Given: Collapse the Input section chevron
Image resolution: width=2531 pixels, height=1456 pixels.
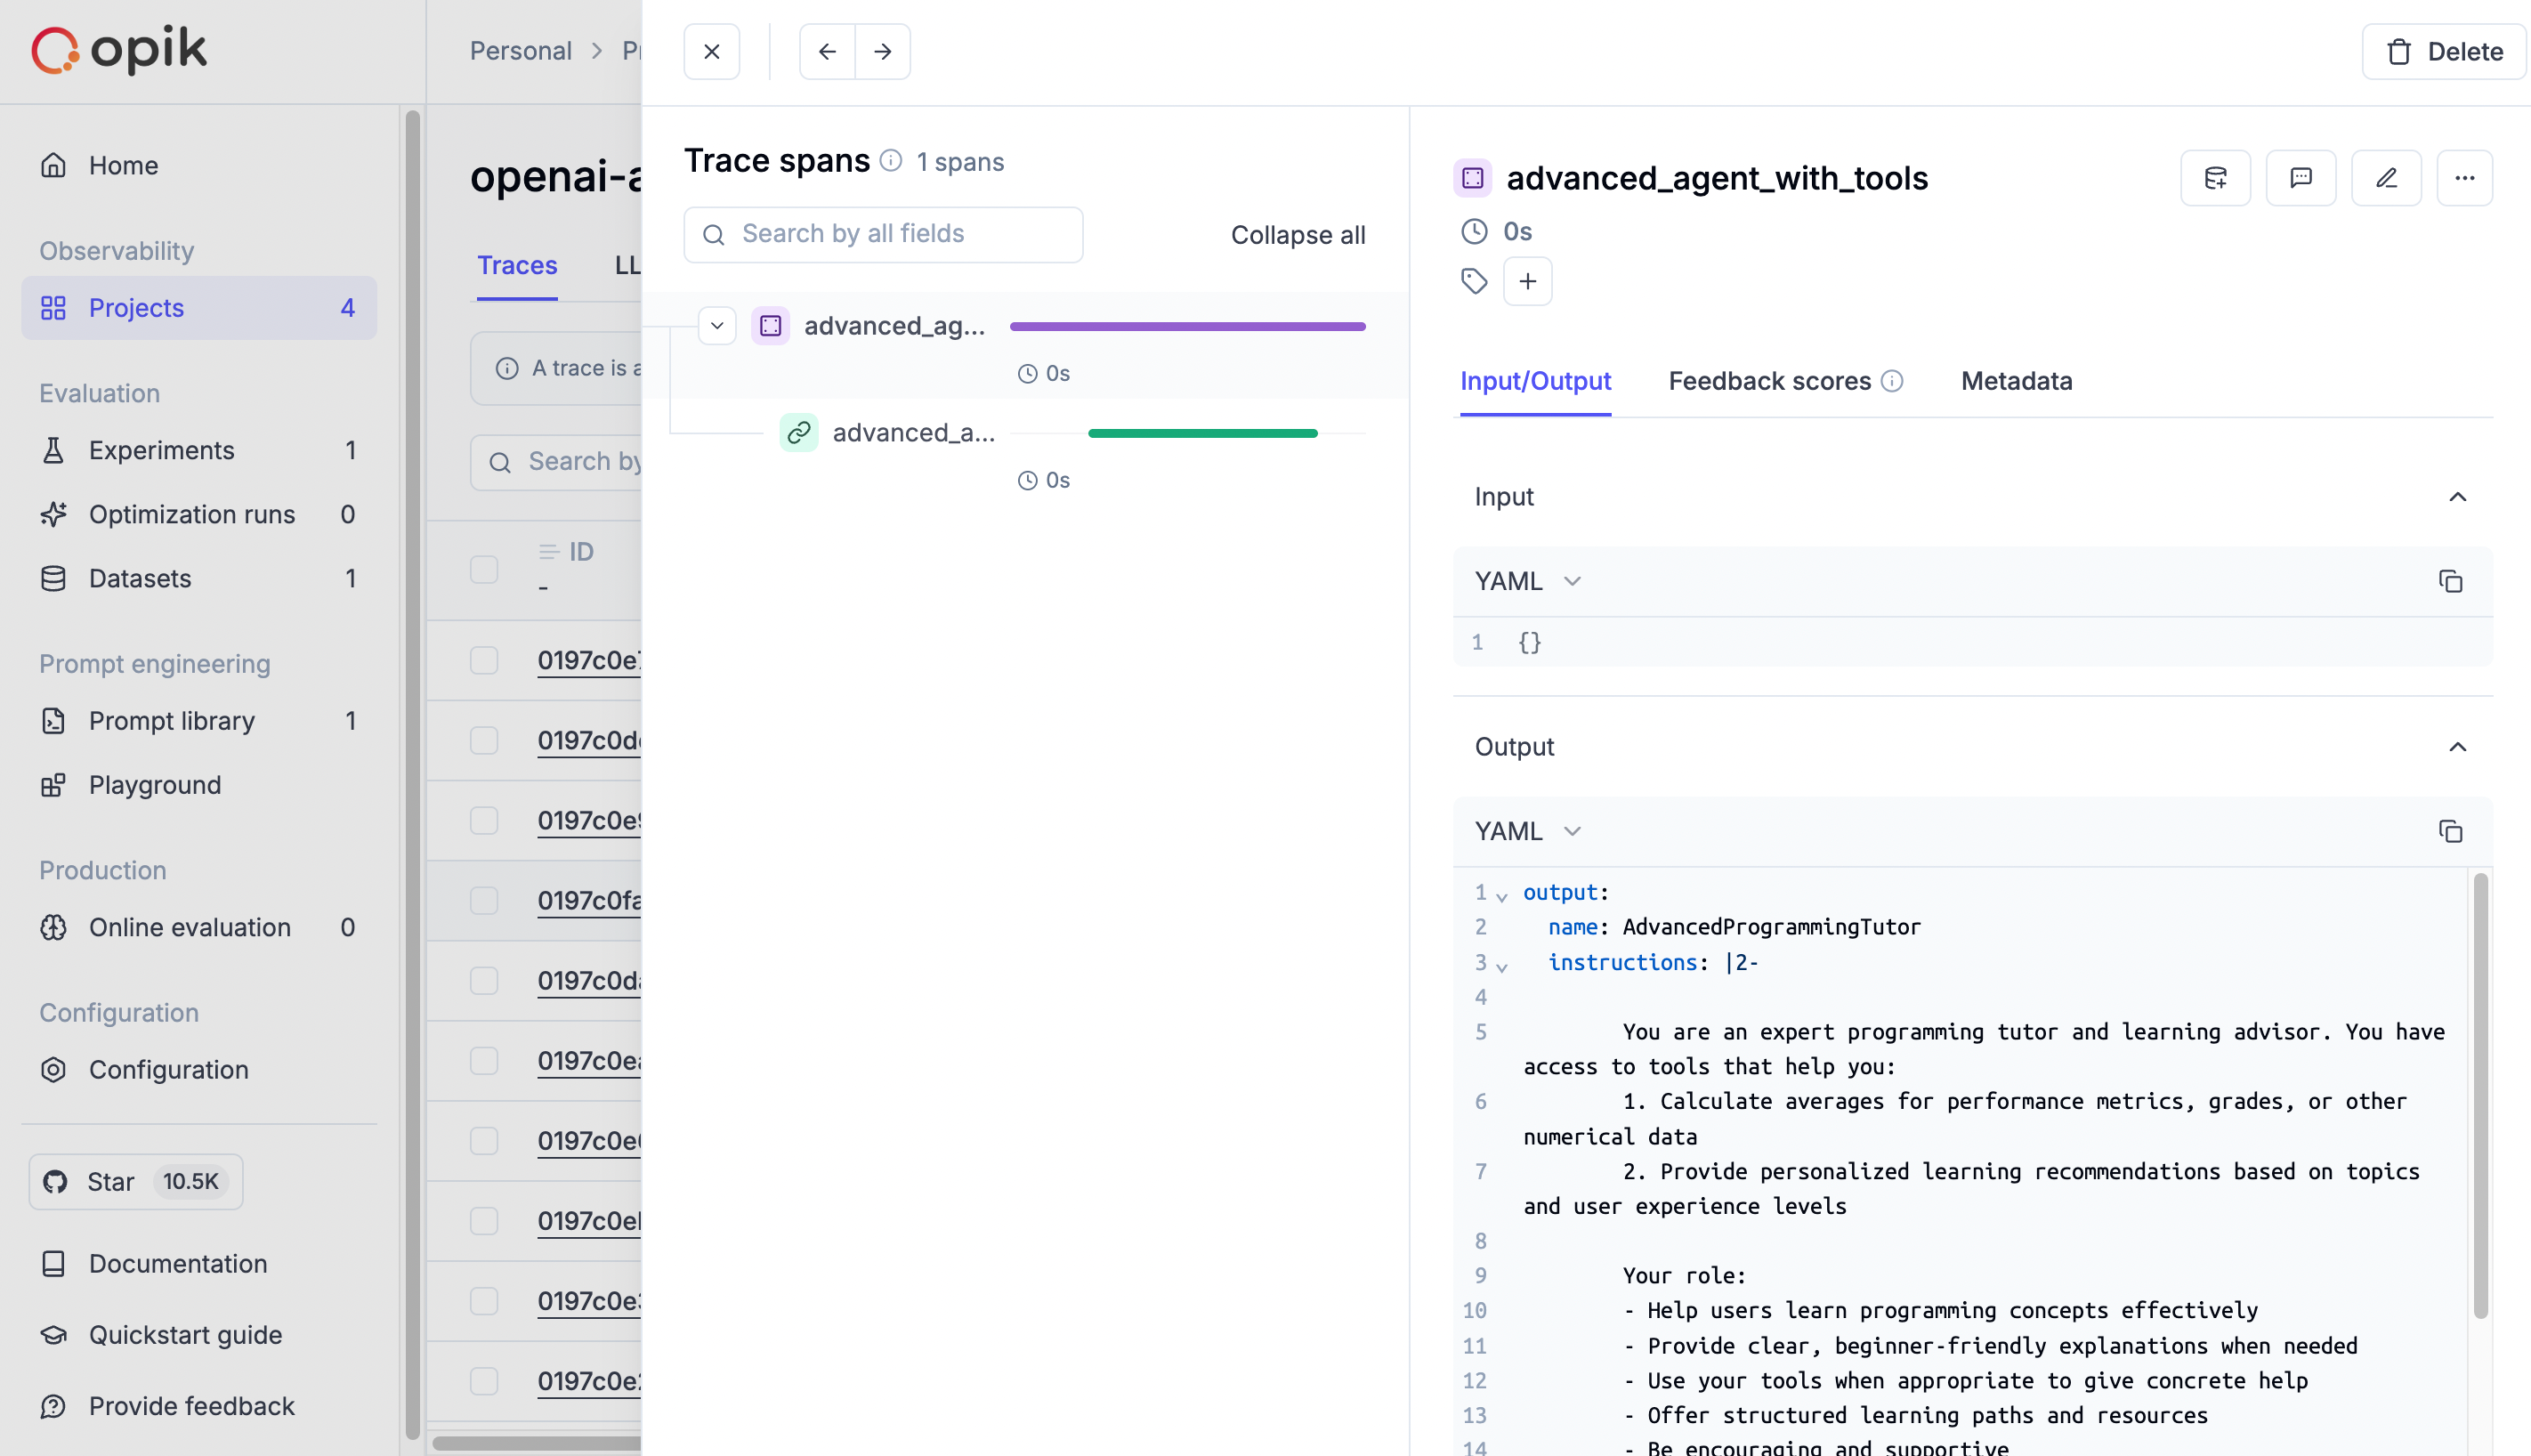Looking at the screenshot, I should click(2456, 497).
